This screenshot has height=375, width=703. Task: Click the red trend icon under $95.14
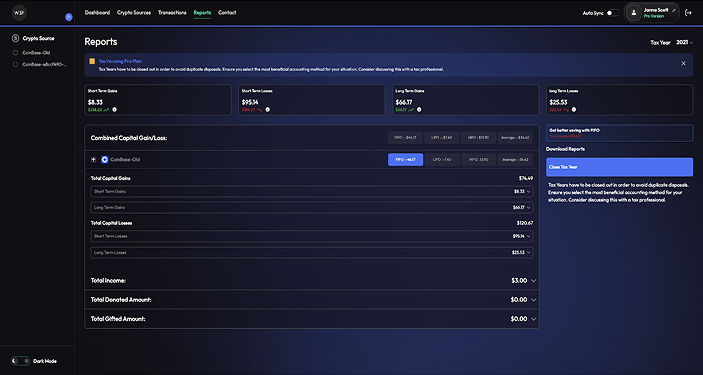coord(259,109)
